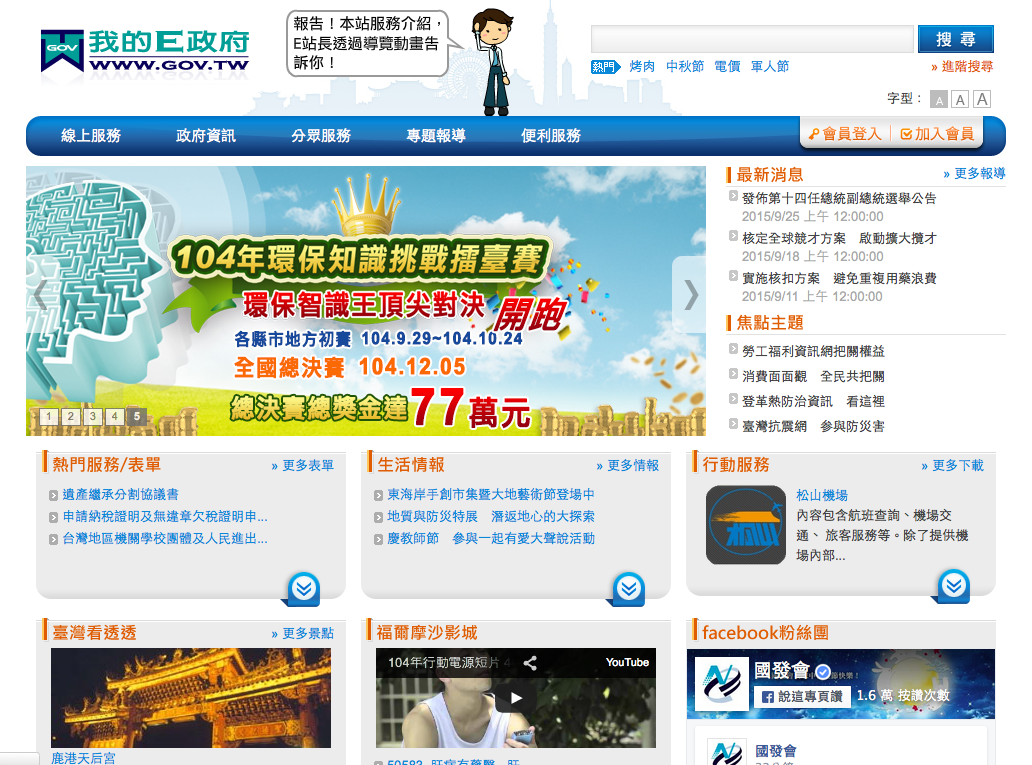This screenshot has height=765, width=1032.
Task: Open 更多報導 link in 最新消息
Action: 974,174
